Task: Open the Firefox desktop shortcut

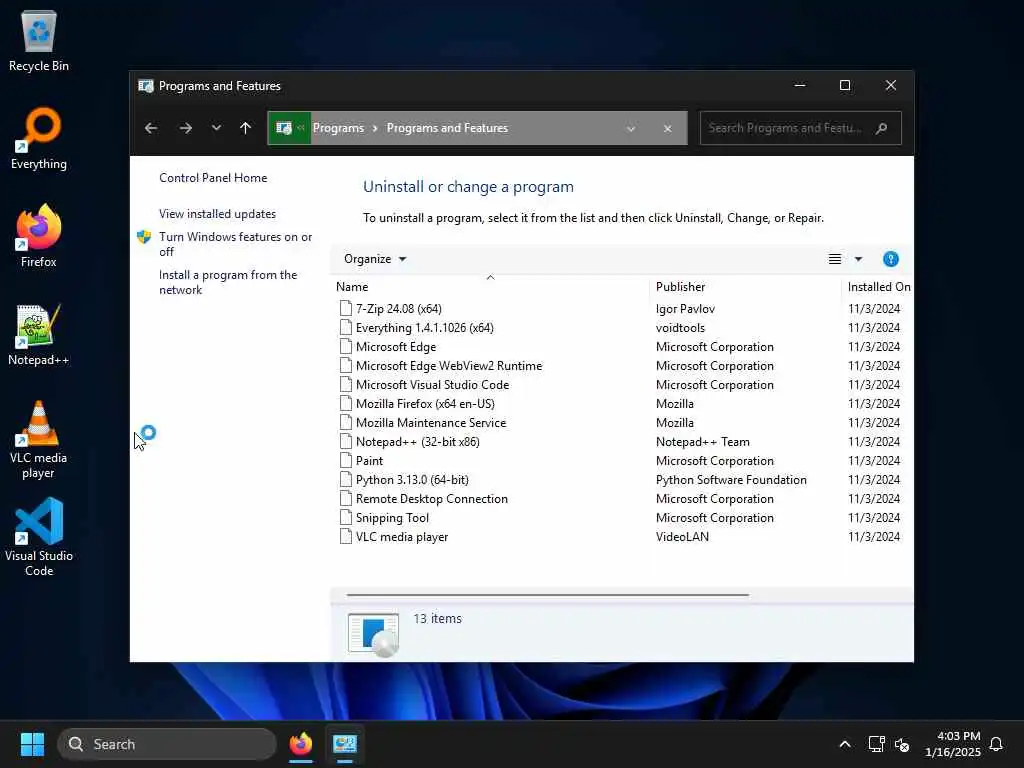Action: (39, 236)
